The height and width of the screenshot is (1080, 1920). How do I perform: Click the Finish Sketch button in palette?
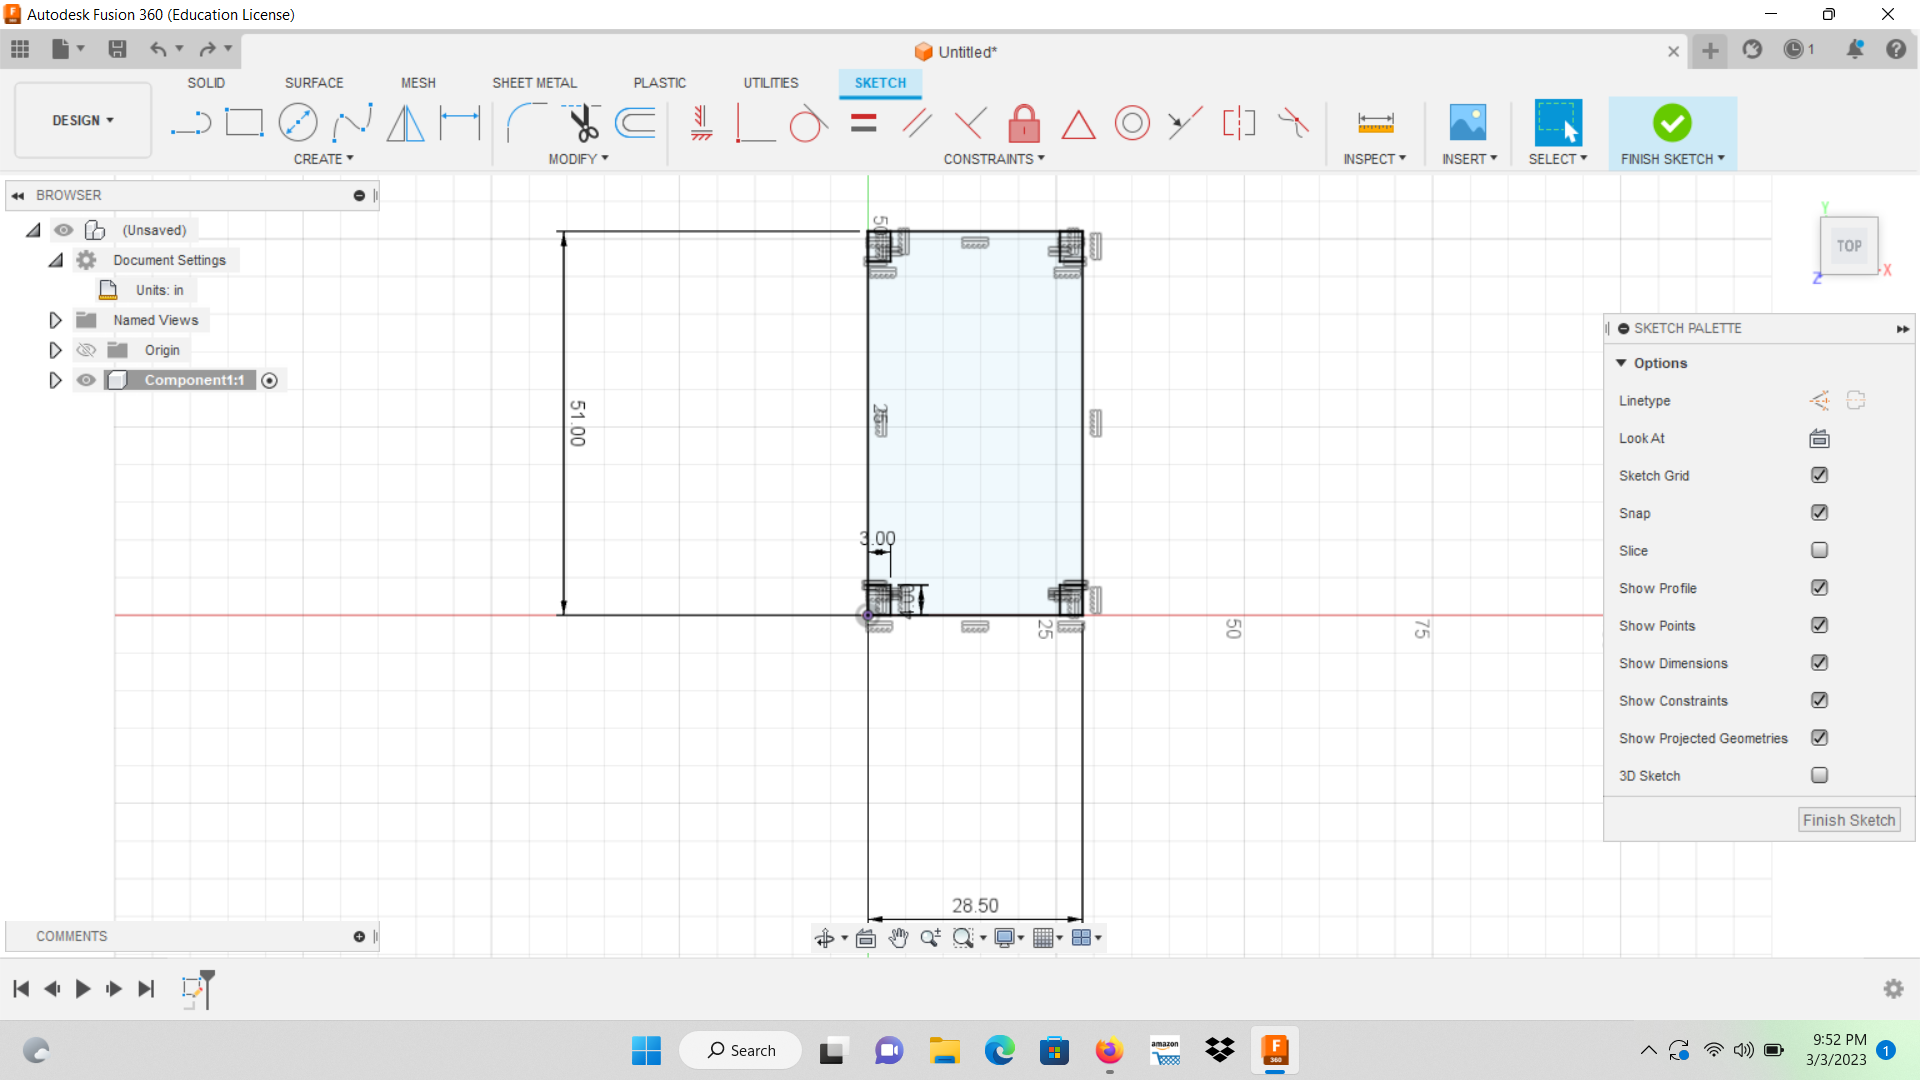click(1848, 819)
